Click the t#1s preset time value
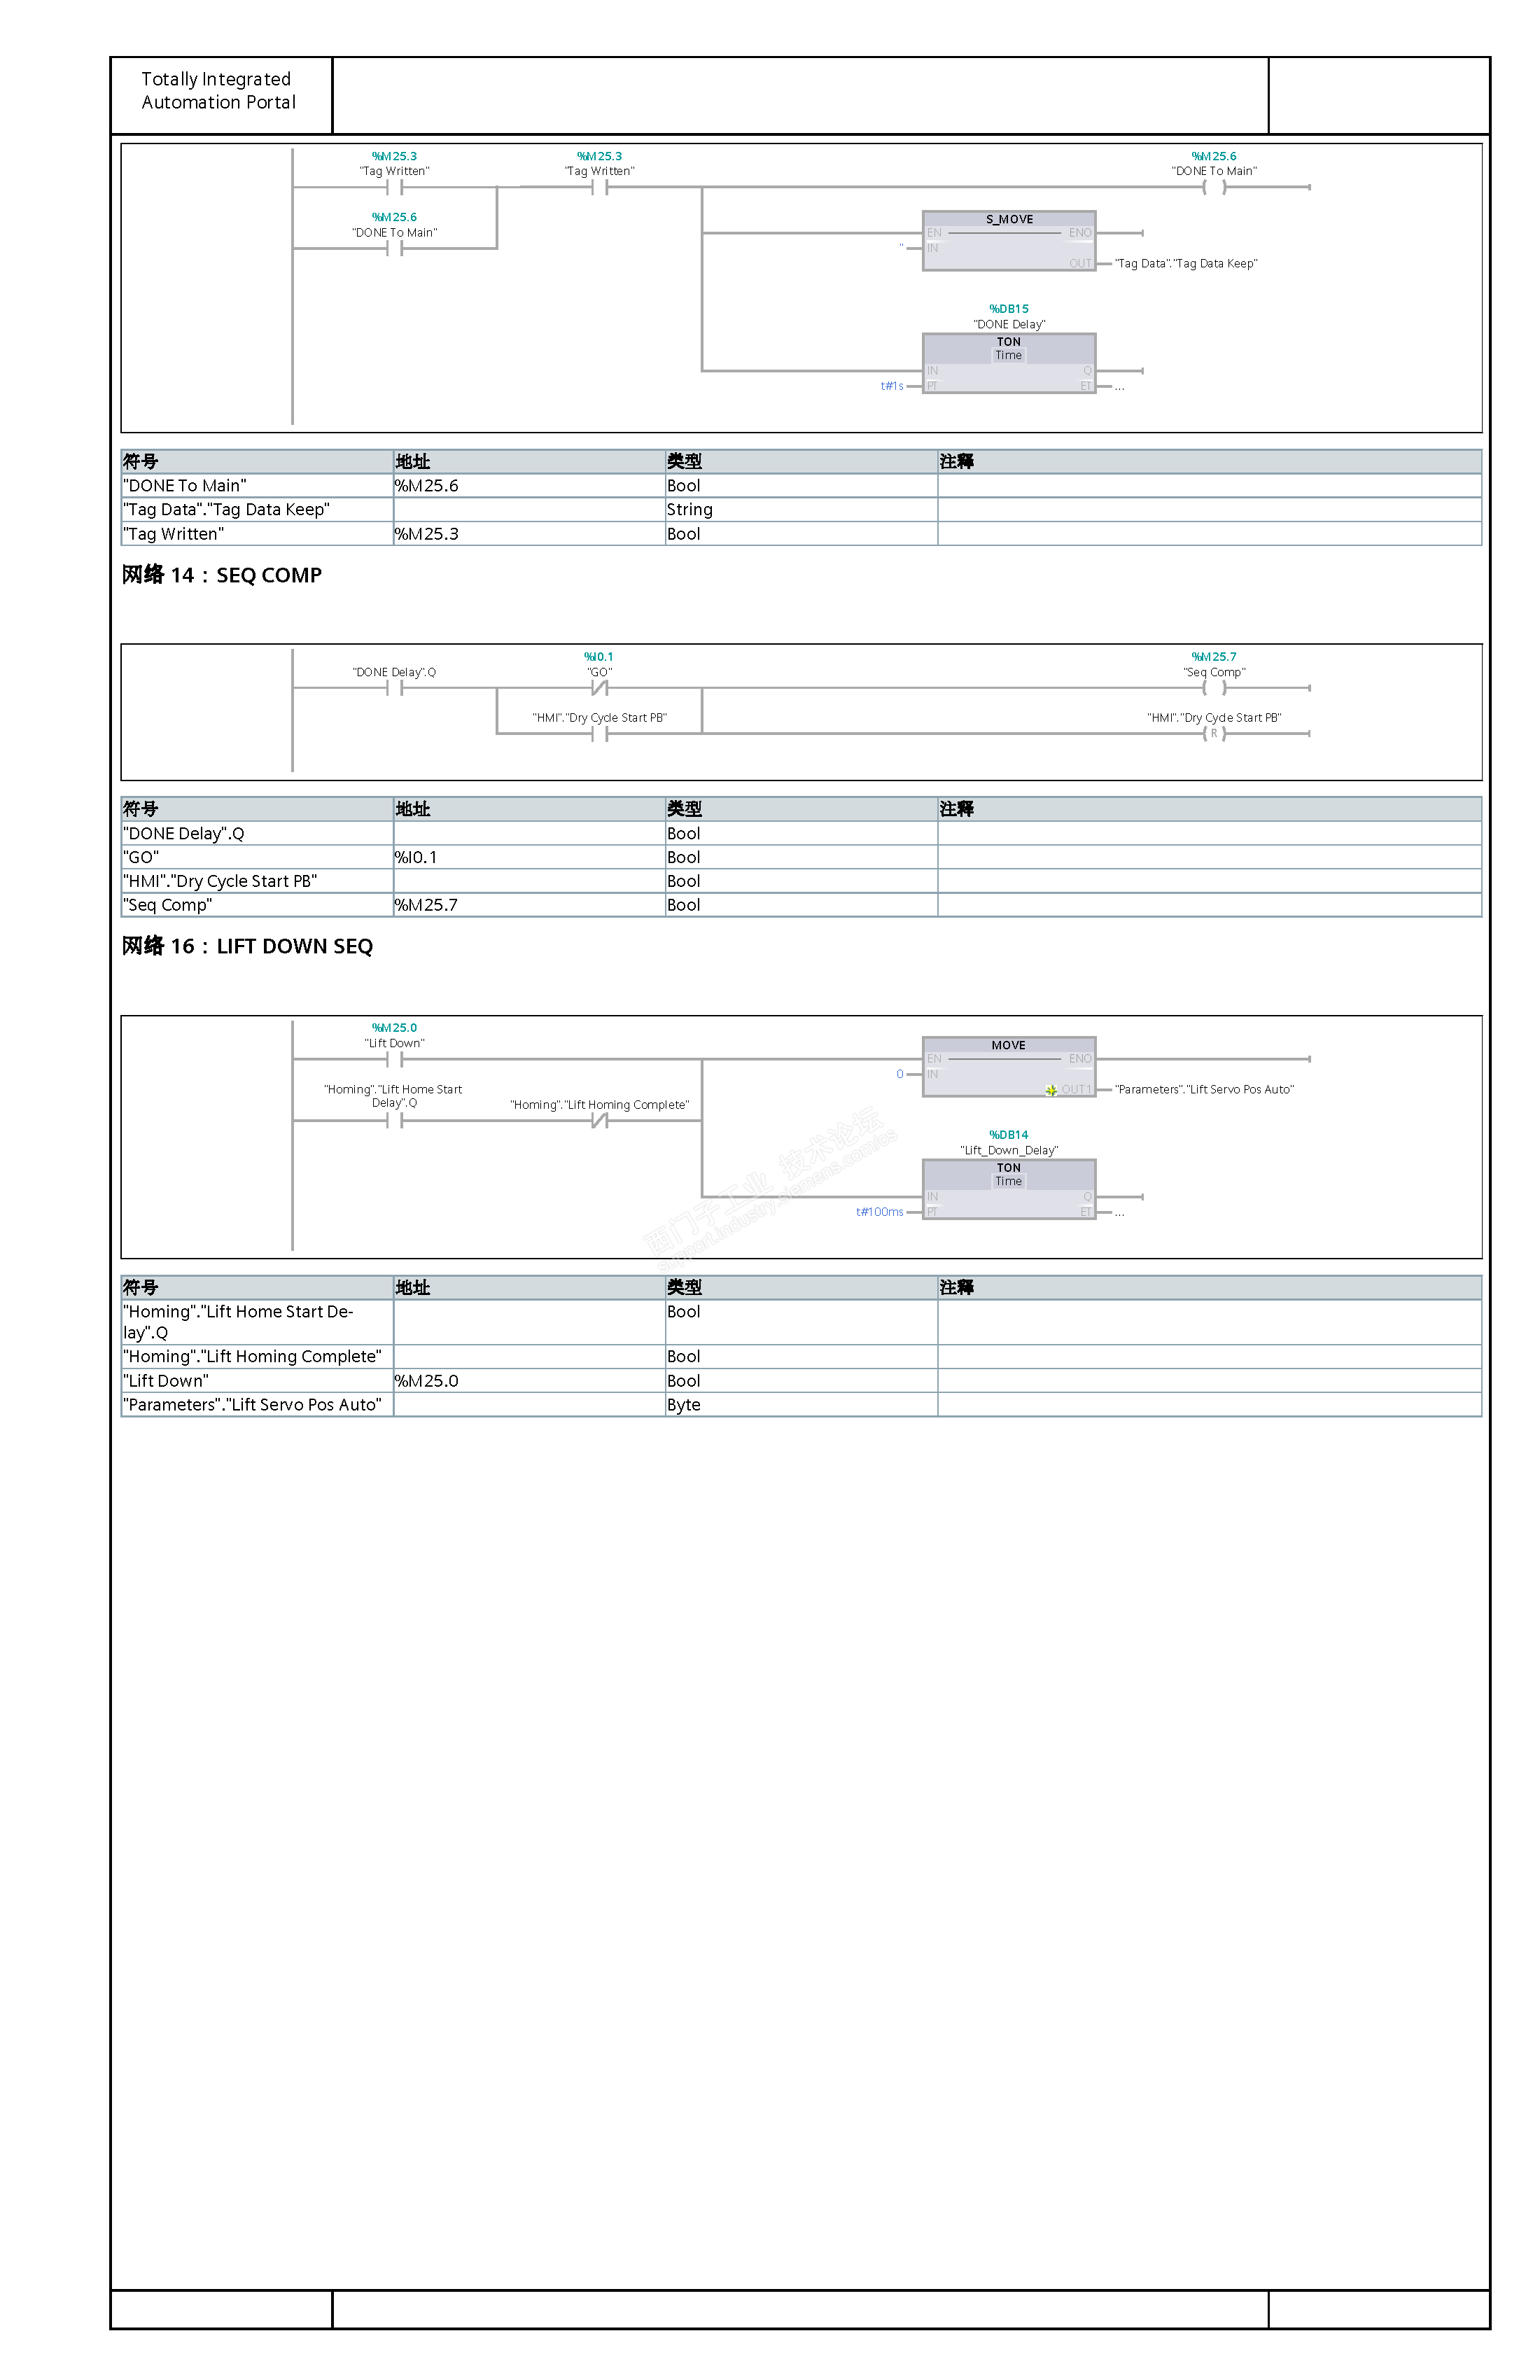The height and width of the screenshot is (2380, 1540). click(x=891, y=386)
